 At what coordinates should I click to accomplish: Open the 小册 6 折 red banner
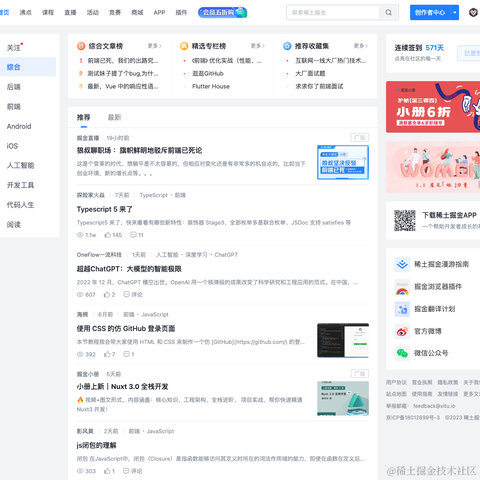433,107
